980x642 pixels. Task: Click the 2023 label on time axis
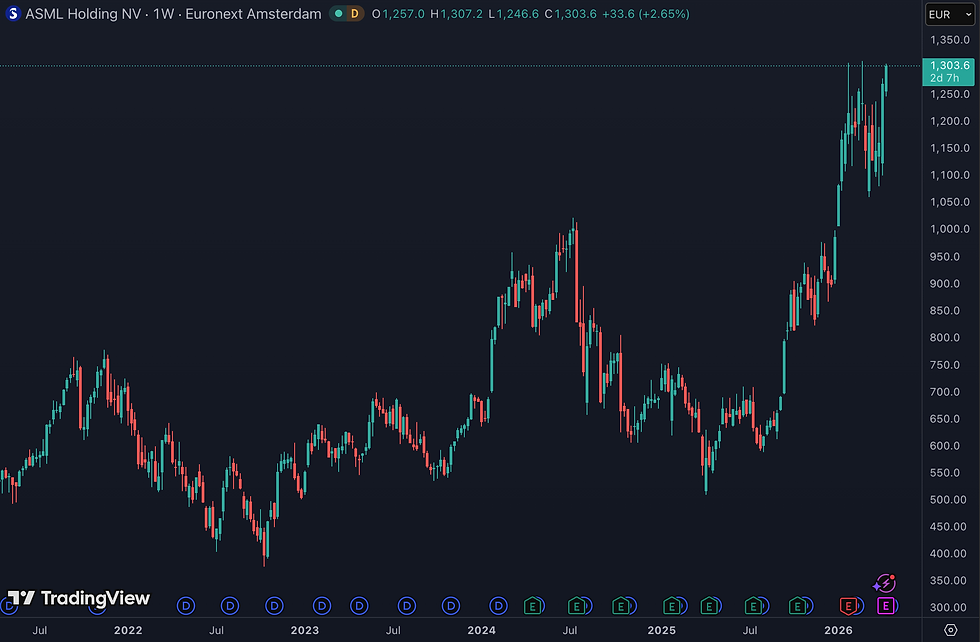(x=304, y=630)
